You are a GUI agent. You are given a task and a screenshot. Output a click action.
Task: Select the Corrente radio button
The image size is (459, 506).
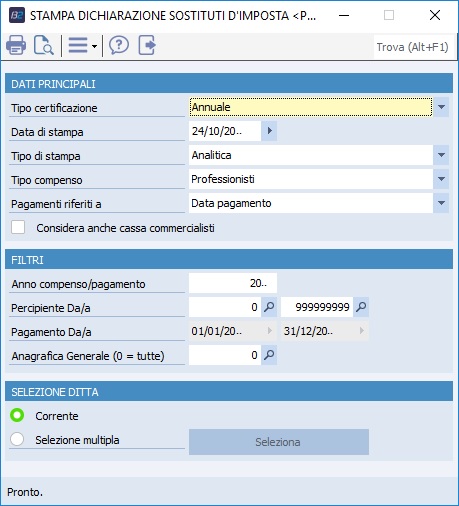pos(17,415)
